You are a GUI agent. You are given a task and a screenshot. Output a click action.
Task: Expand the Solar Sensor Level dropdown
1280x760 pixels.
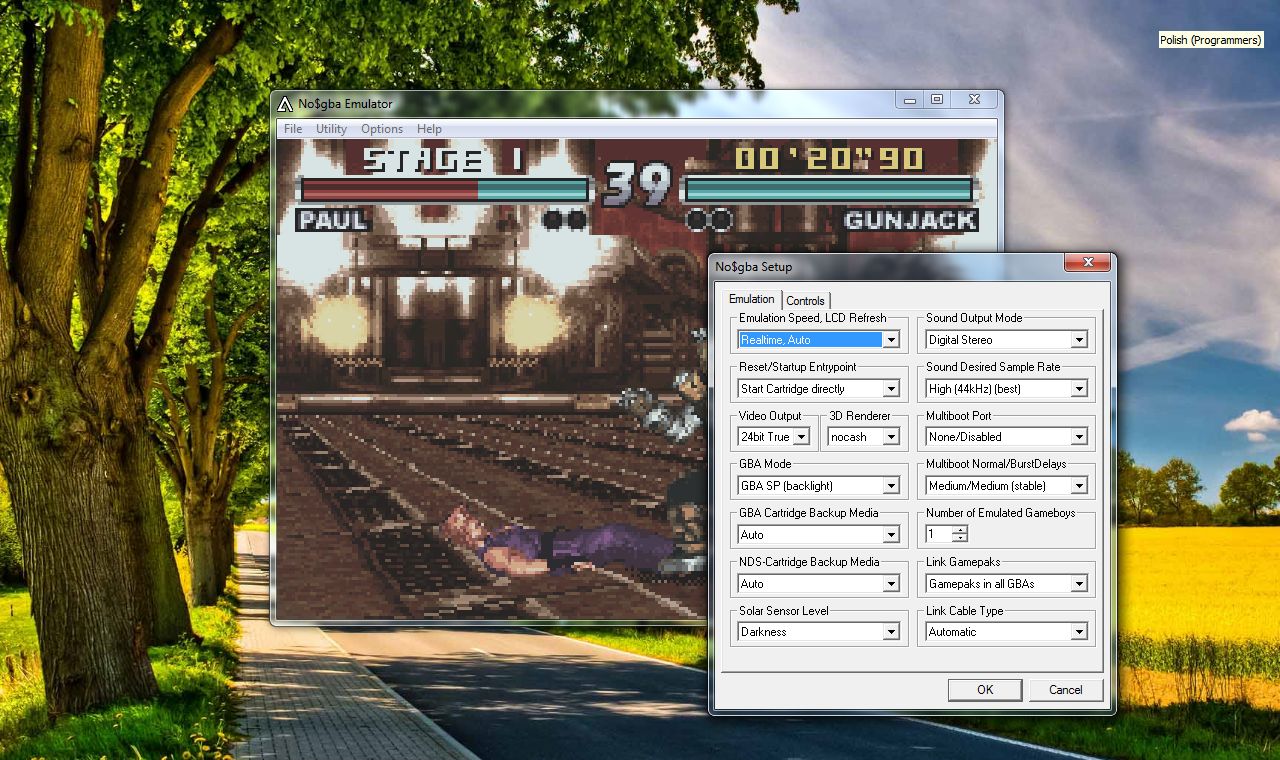click(x=890, y=632)
